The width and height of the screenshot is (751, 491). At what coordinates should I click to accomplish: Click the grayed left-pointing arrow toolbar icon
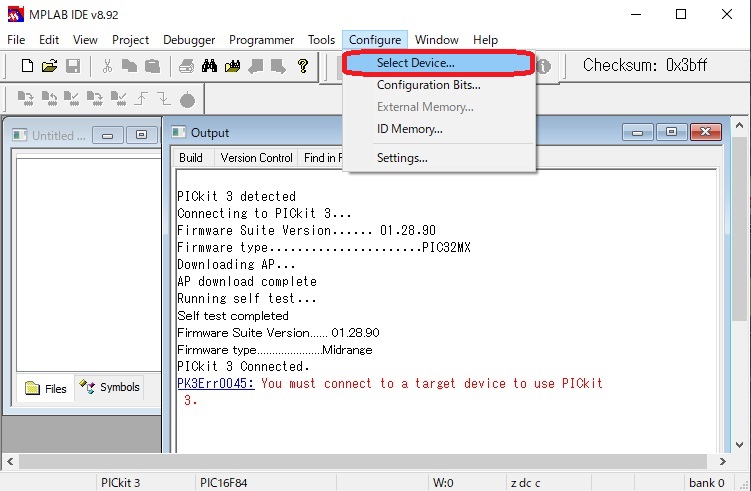click(255, 66)
